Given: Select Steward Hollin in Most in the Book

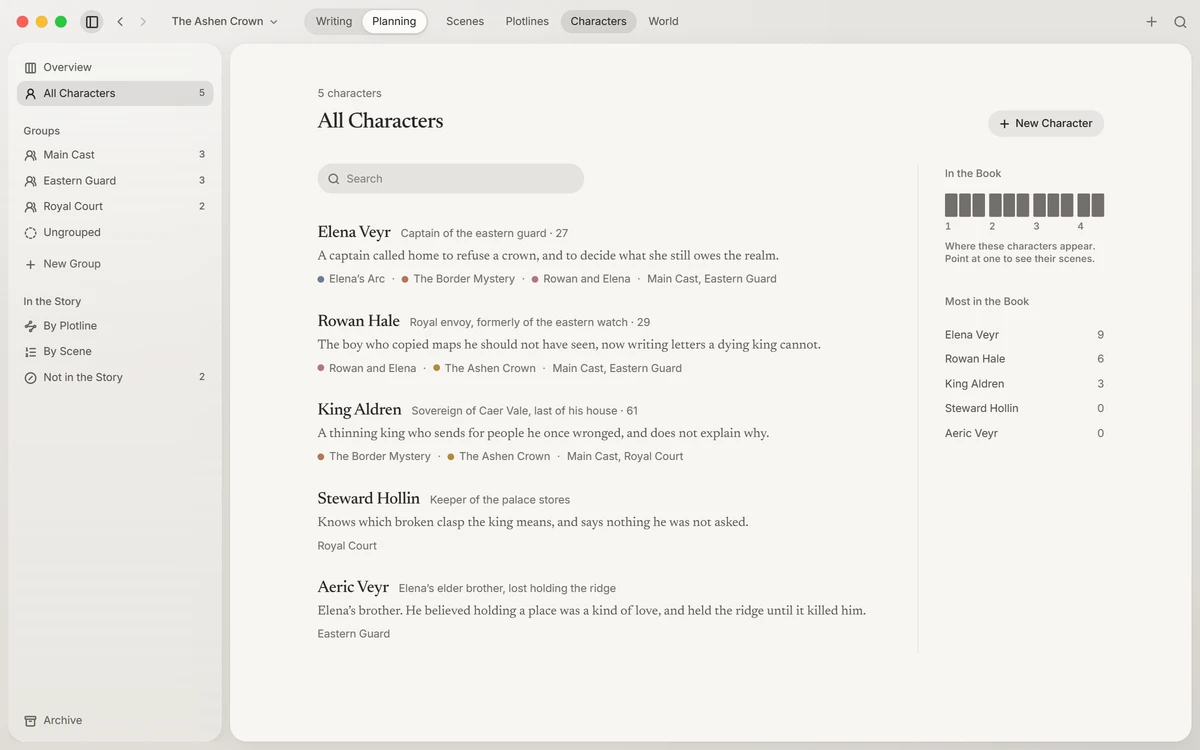Looking at the screenshot, I should (x=1024, y=408).
